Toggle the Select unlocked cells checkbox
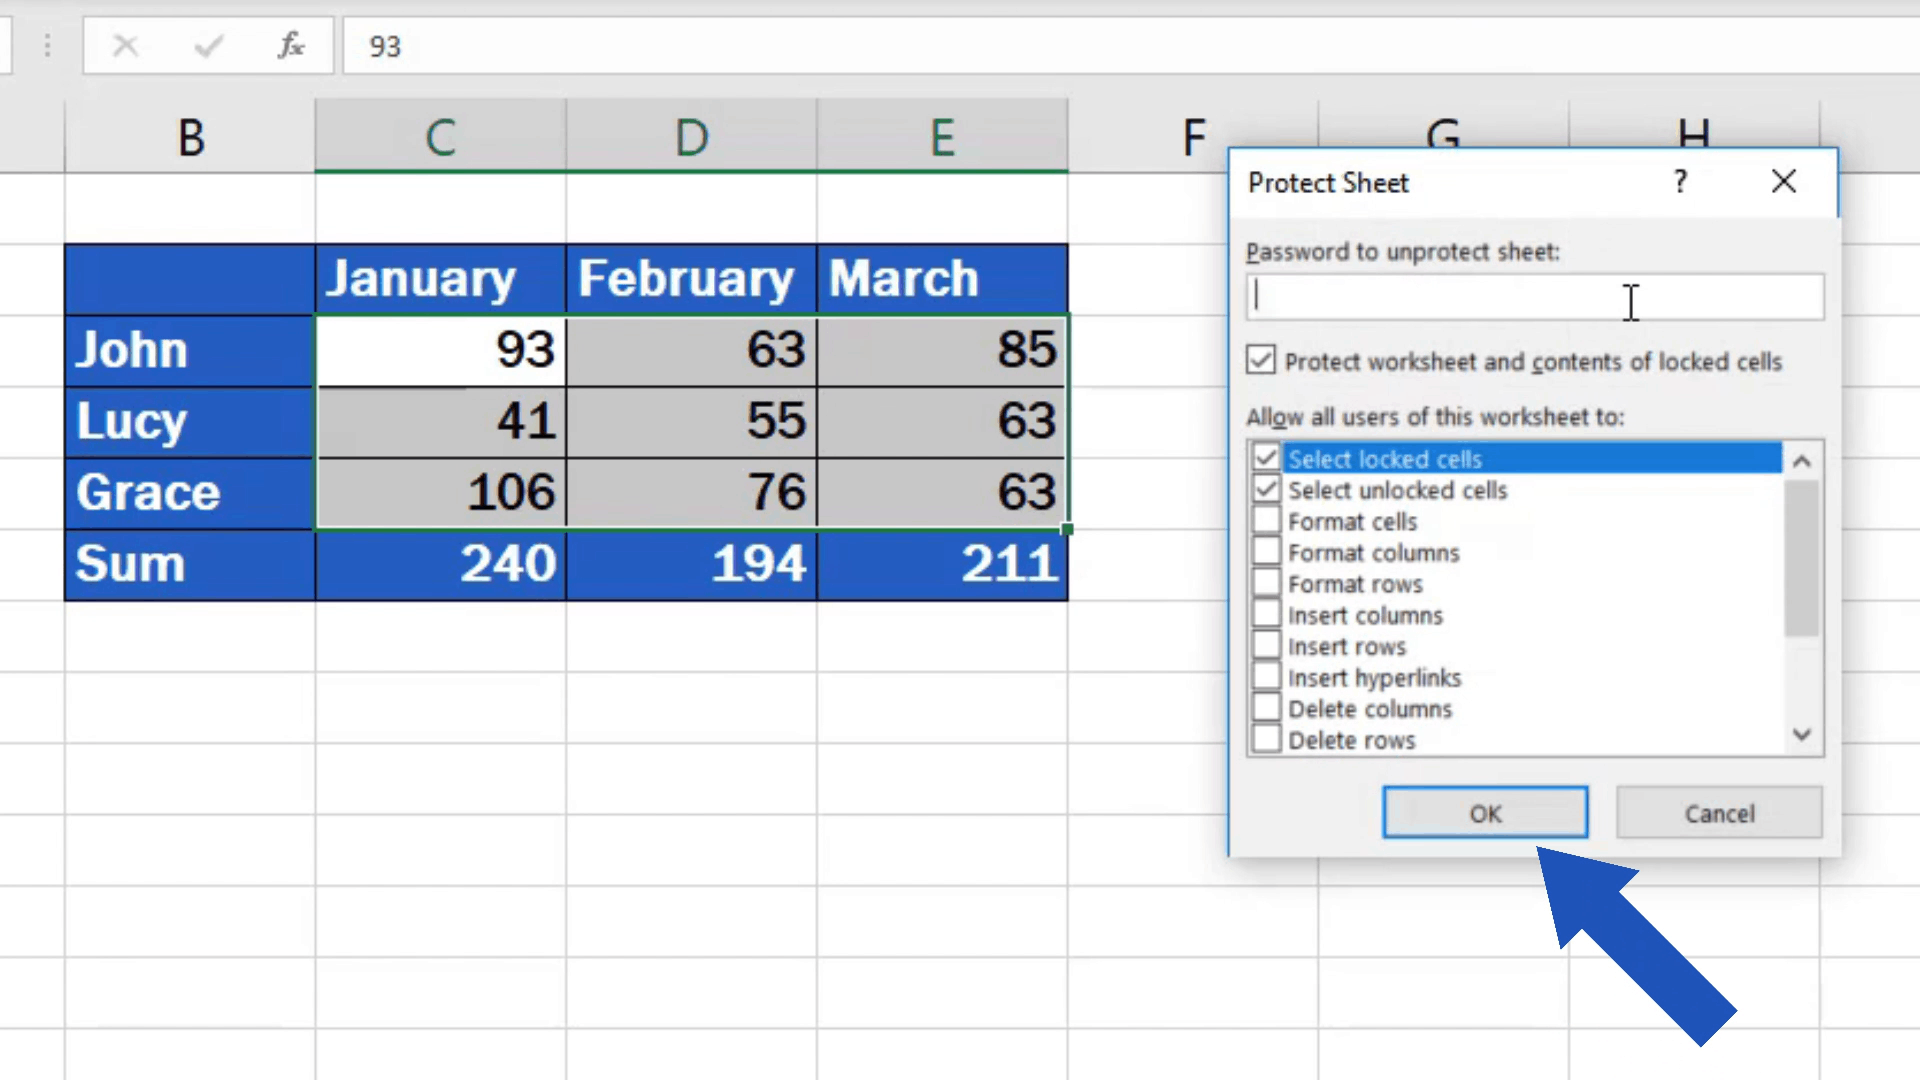 point(1266,490)
